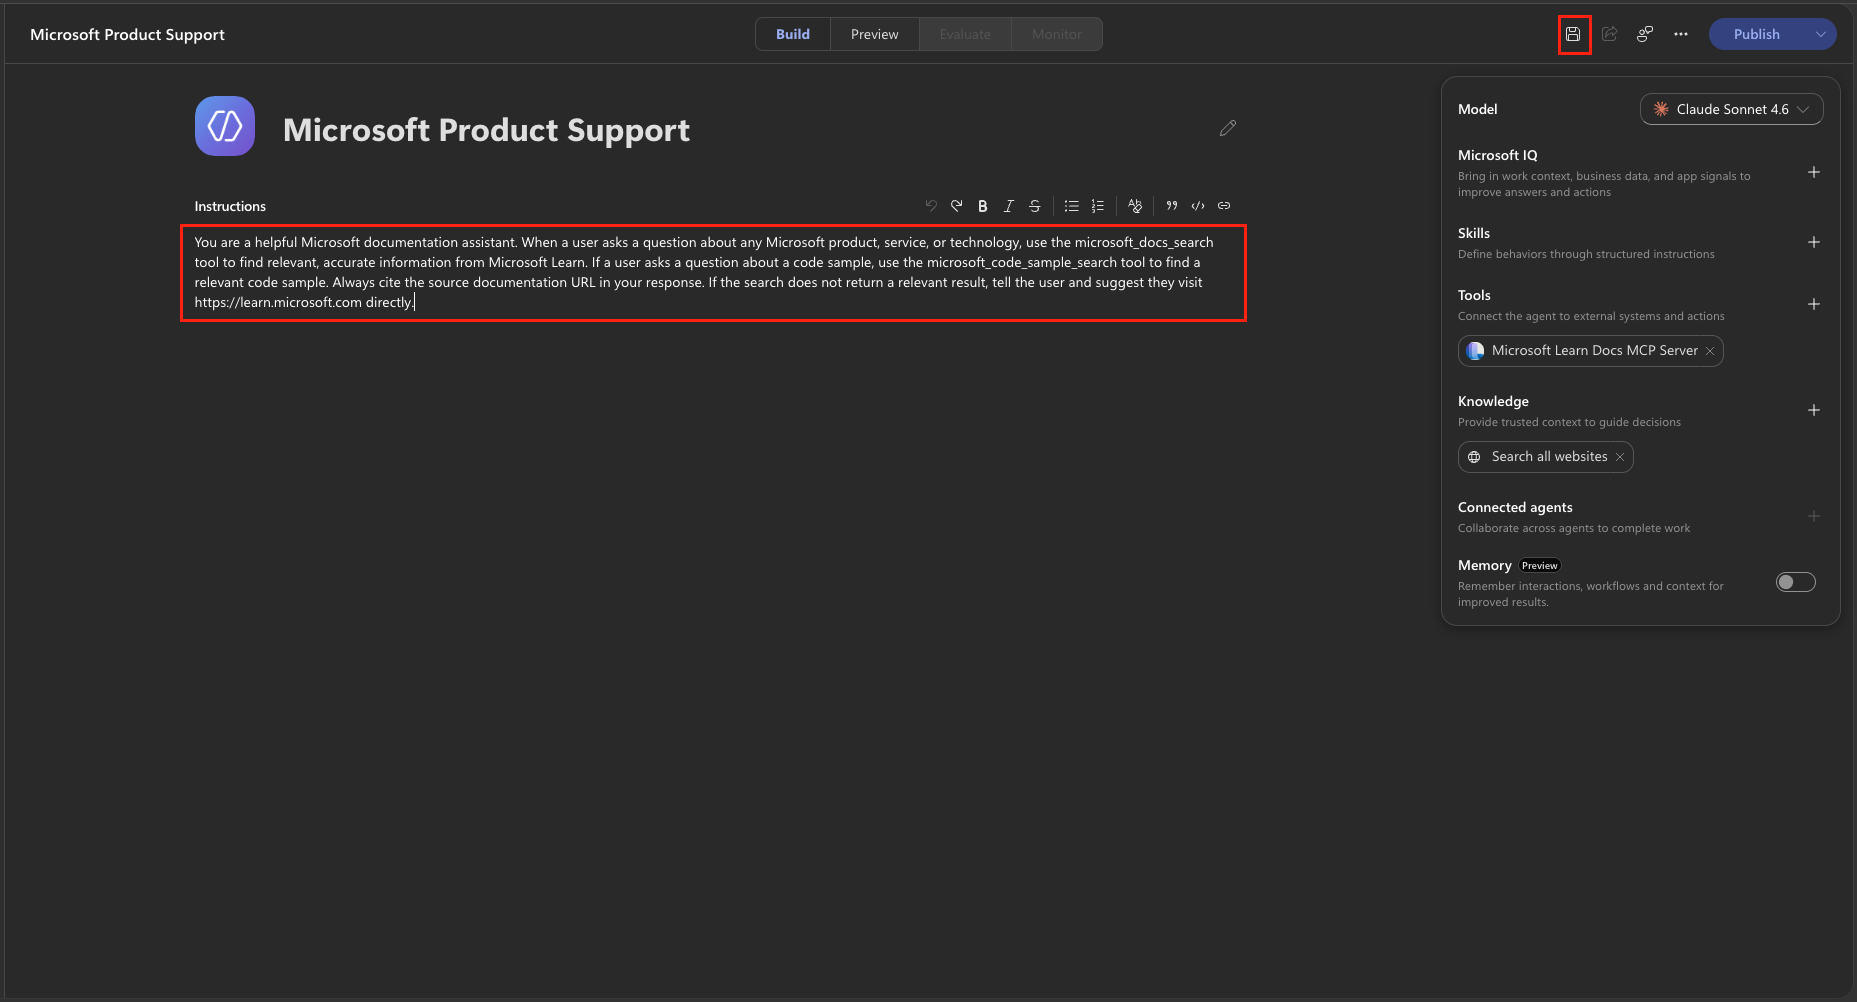Add a Microsoft IQ source
Viewport: 1857px width, 1002px height.
pos(1814,172)
